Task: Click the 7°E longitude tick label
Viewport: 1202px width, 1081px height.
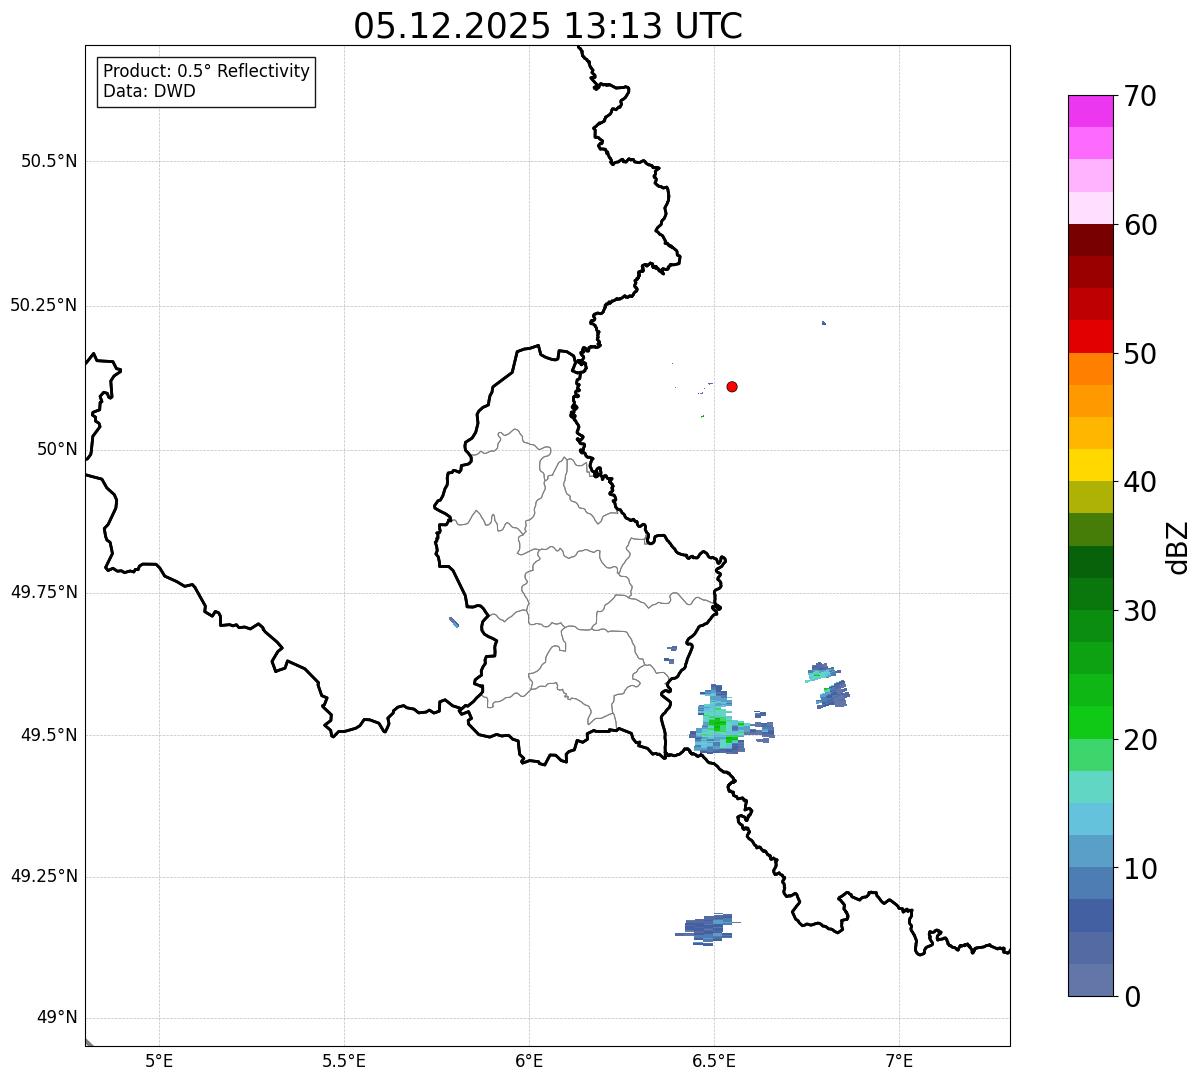Action: (x=899, y=1060)
